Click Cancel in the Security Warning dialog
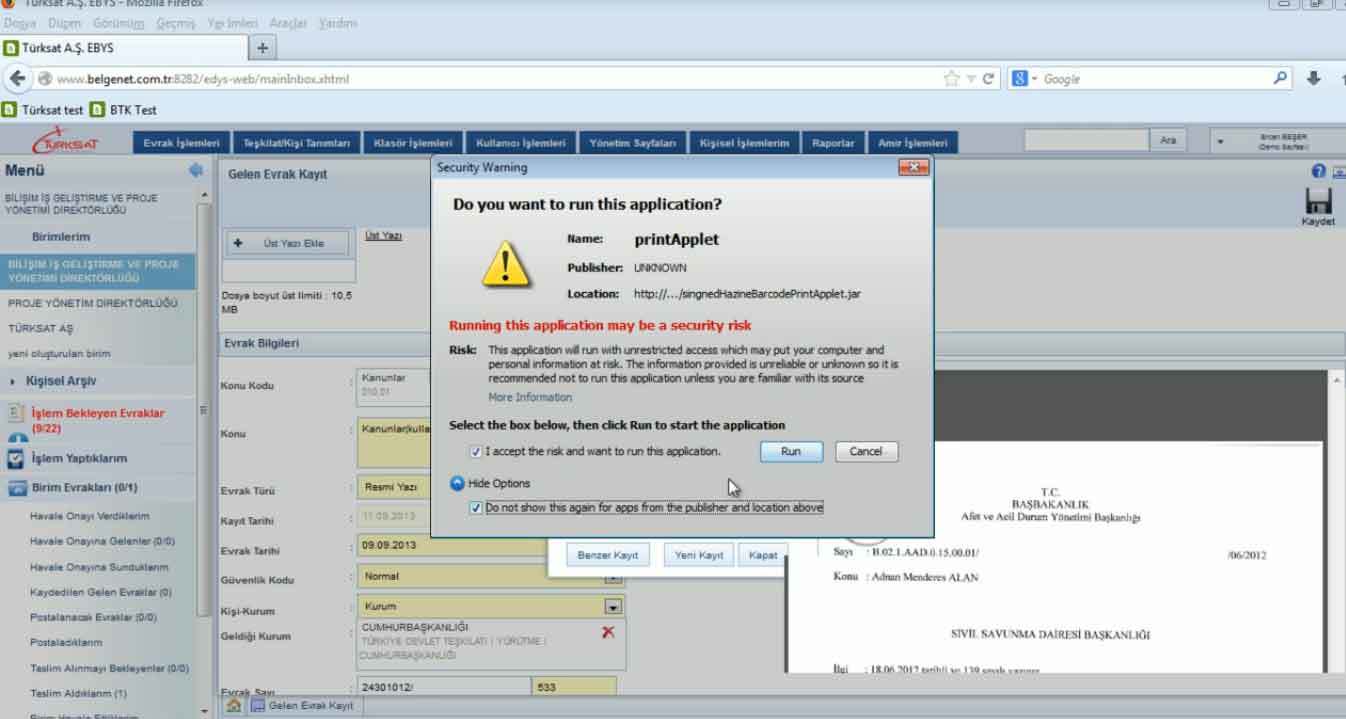The width and height of the screenshot is (1346, 719). tap(866, 452)
